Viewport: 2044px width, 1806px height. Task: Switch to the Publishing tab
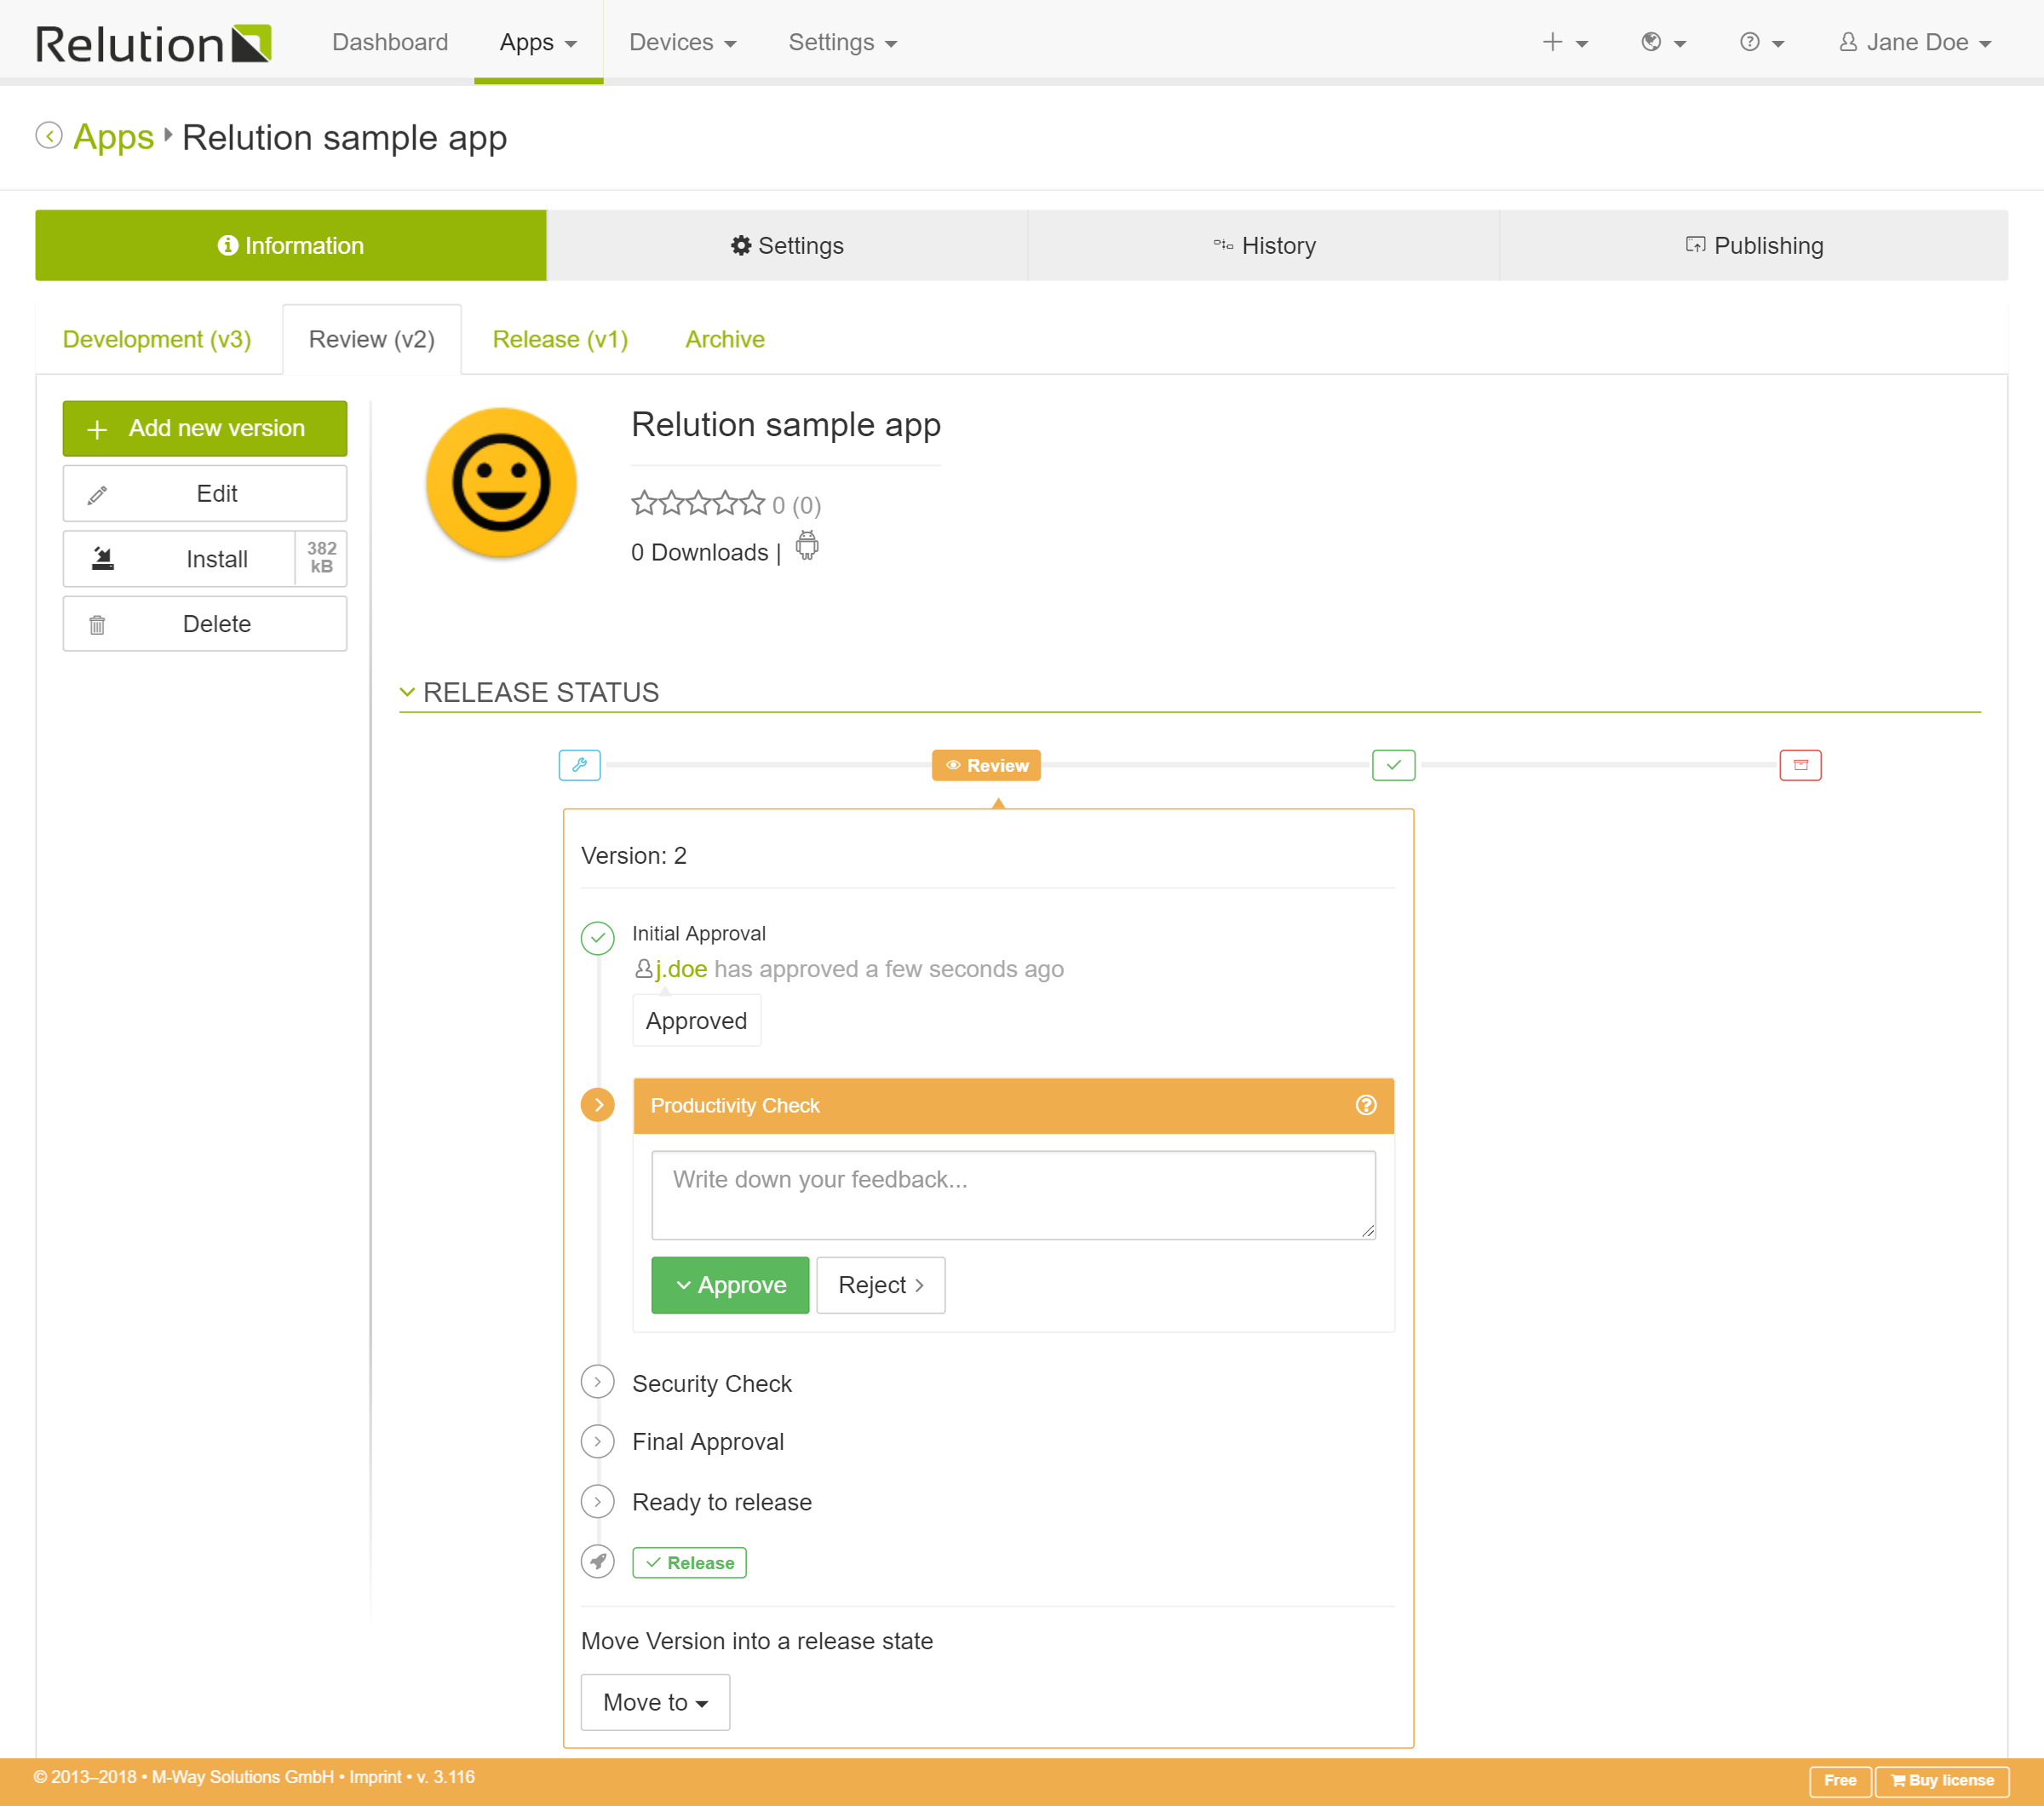[1754, 245]
